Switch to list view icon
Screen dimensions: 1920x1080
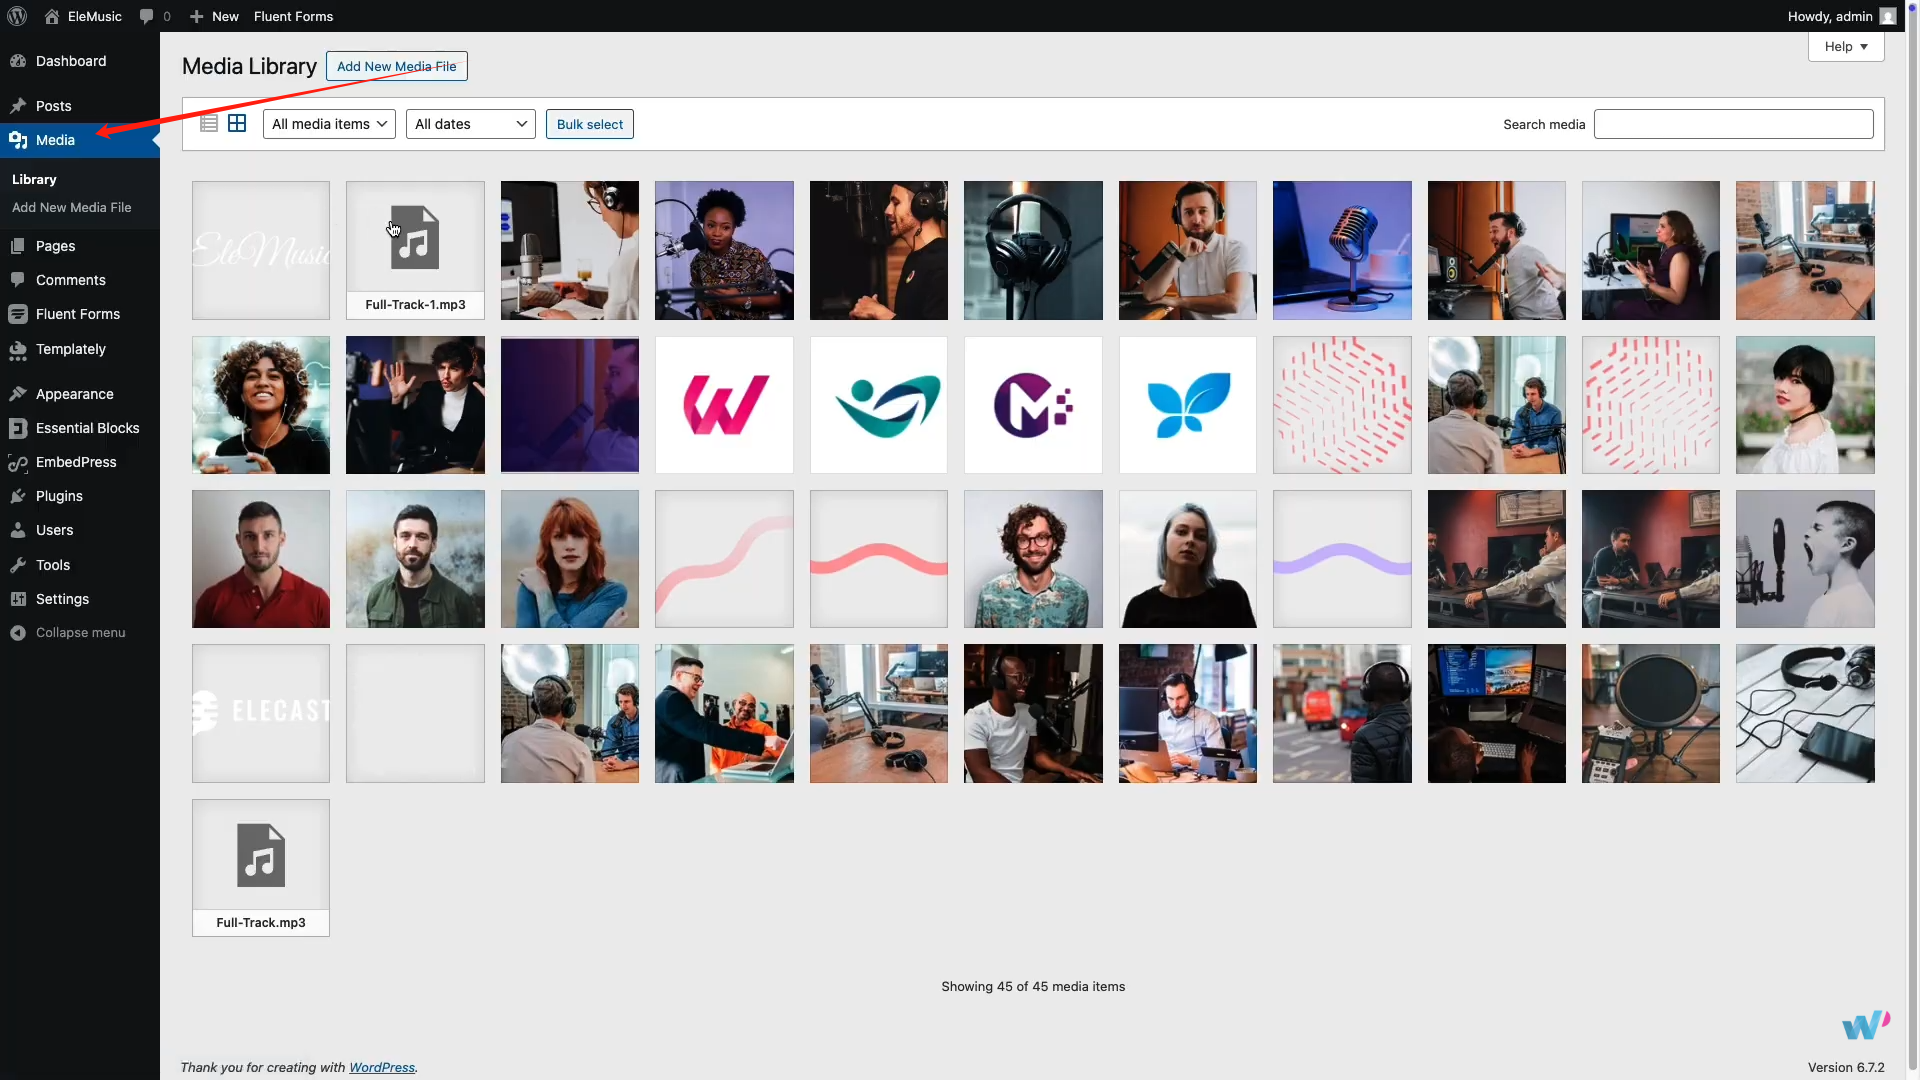[x=209, y=124]
